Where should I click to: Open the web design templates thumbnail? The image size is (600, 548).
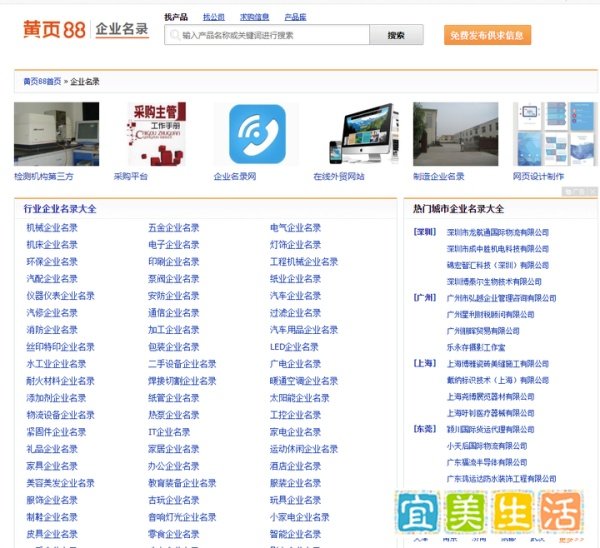(x=555, y=134)
